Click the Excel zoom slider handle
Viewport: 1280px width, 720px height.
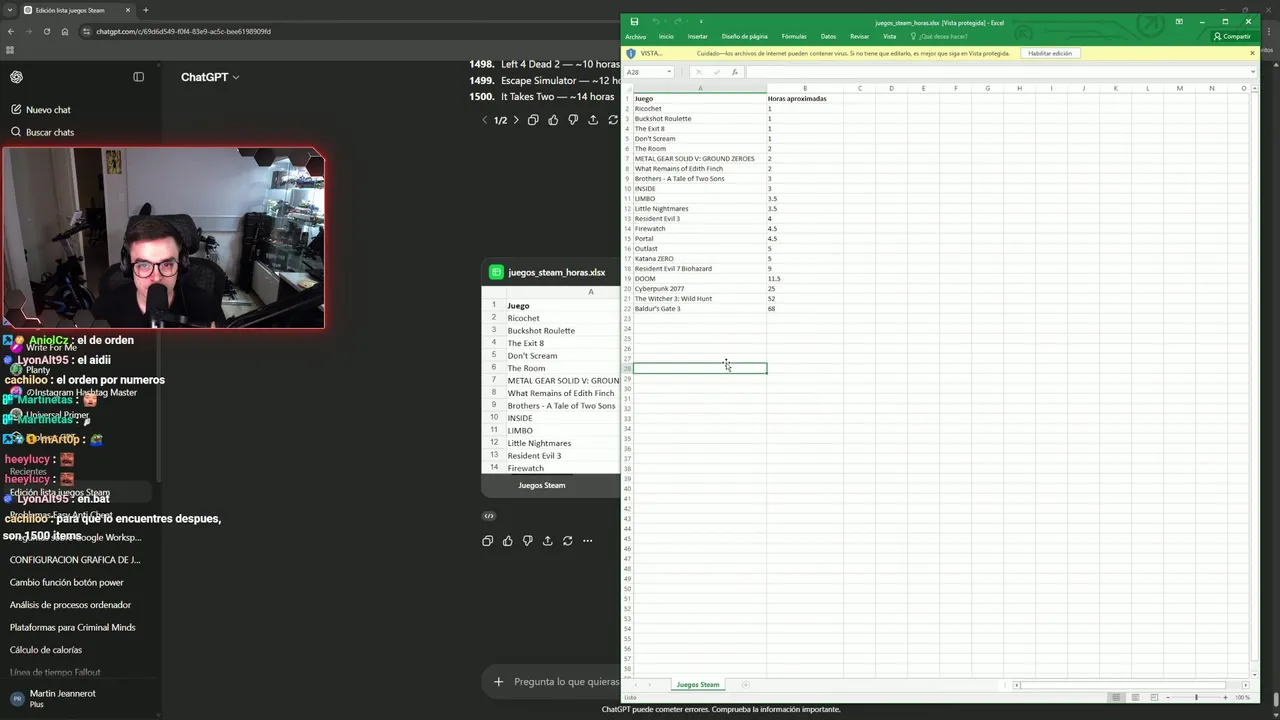coord(1196,697)
